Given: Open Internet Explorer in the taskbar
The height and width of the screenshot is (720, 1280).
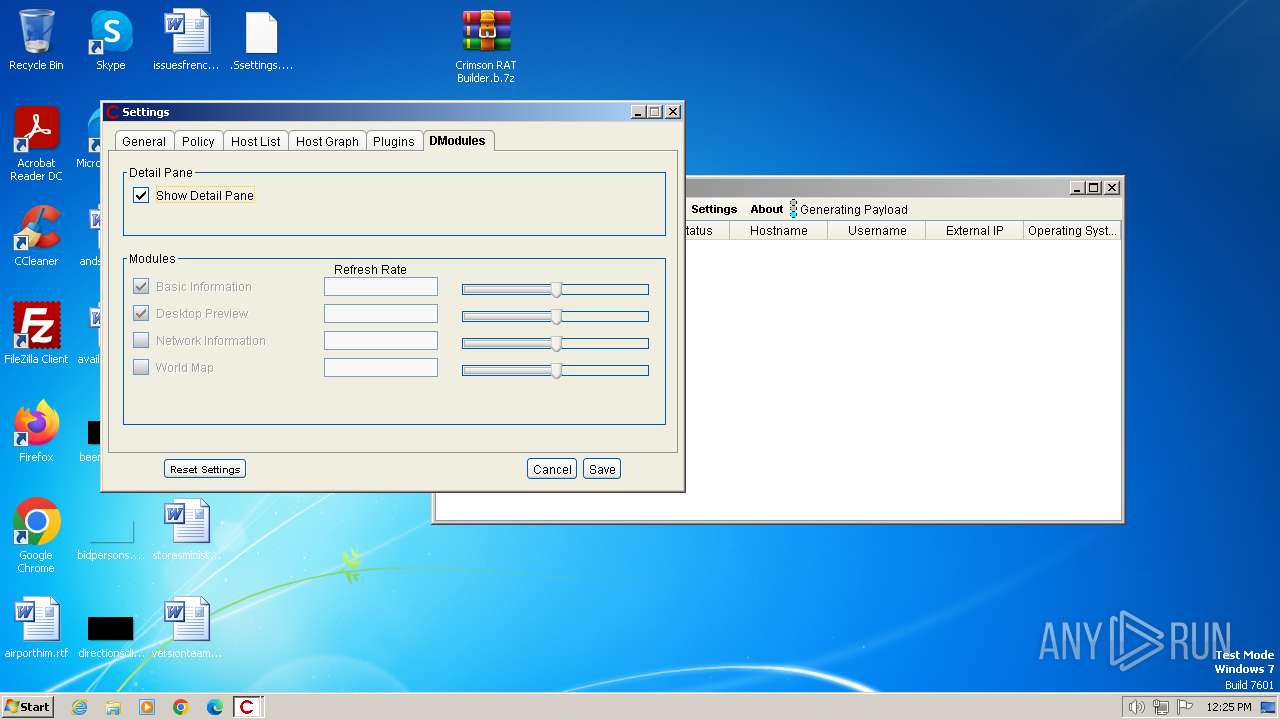Looking at the screenshot, I should tap(80, 707).
